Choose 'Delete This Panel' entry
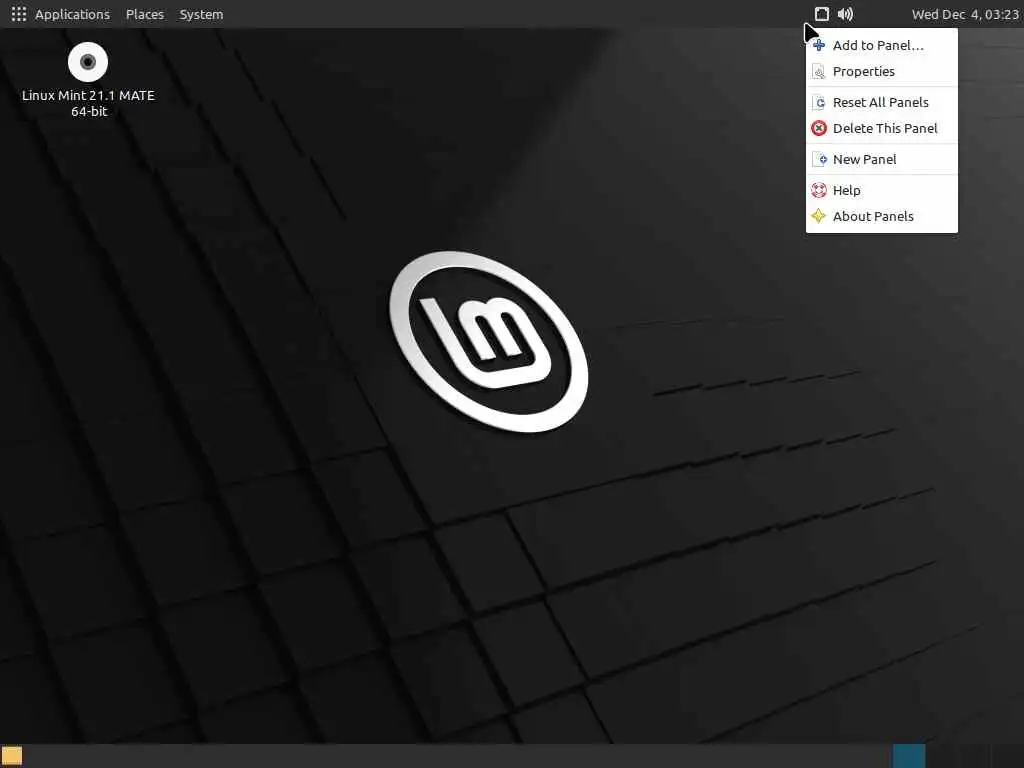Image resolution: width=1024 pixels, height=768 pixels. click(882, 128)
